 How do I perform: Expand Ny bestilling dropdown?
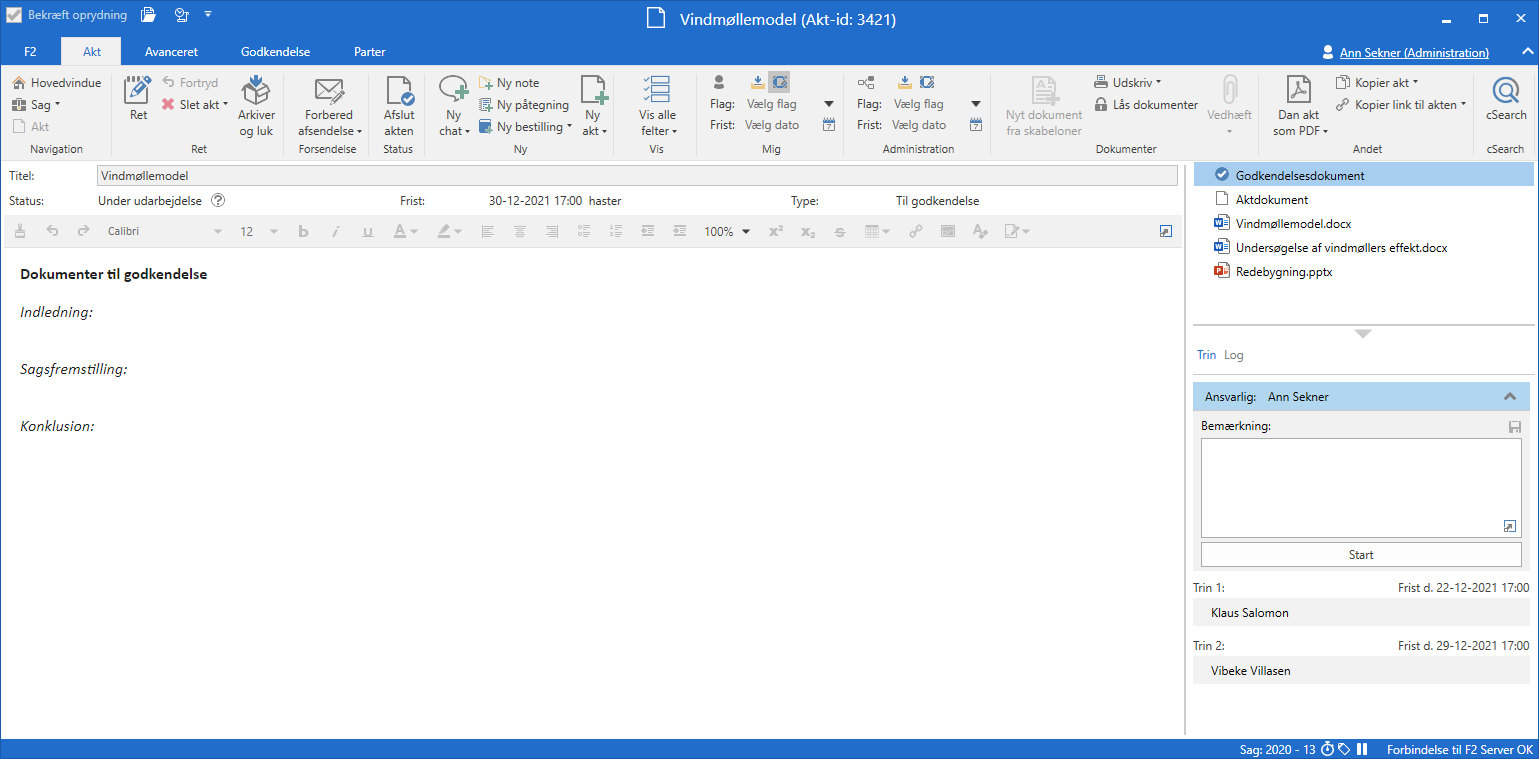tap(525, 127)
